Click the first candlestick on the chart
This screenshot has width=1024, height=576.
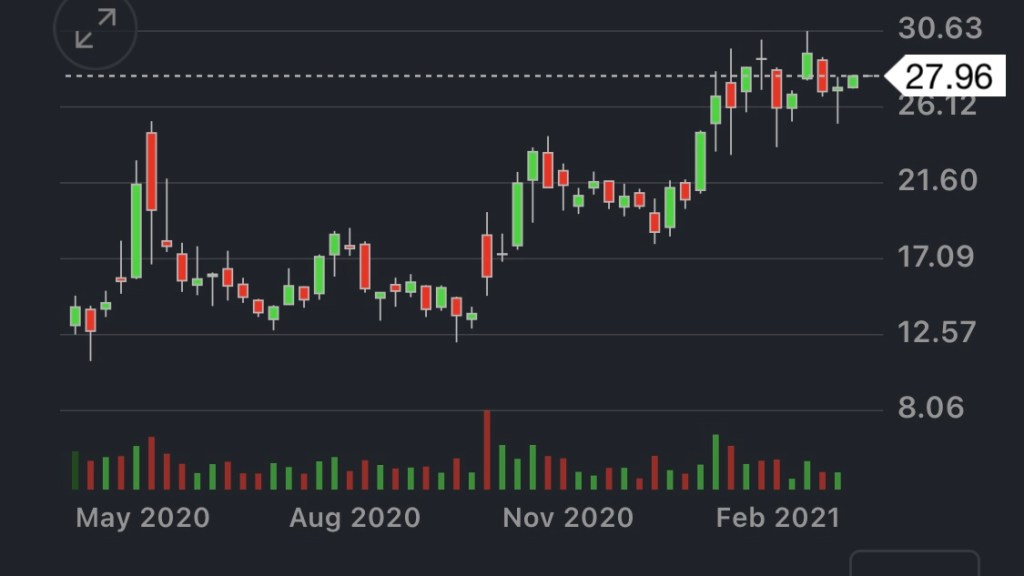point(75,316)
